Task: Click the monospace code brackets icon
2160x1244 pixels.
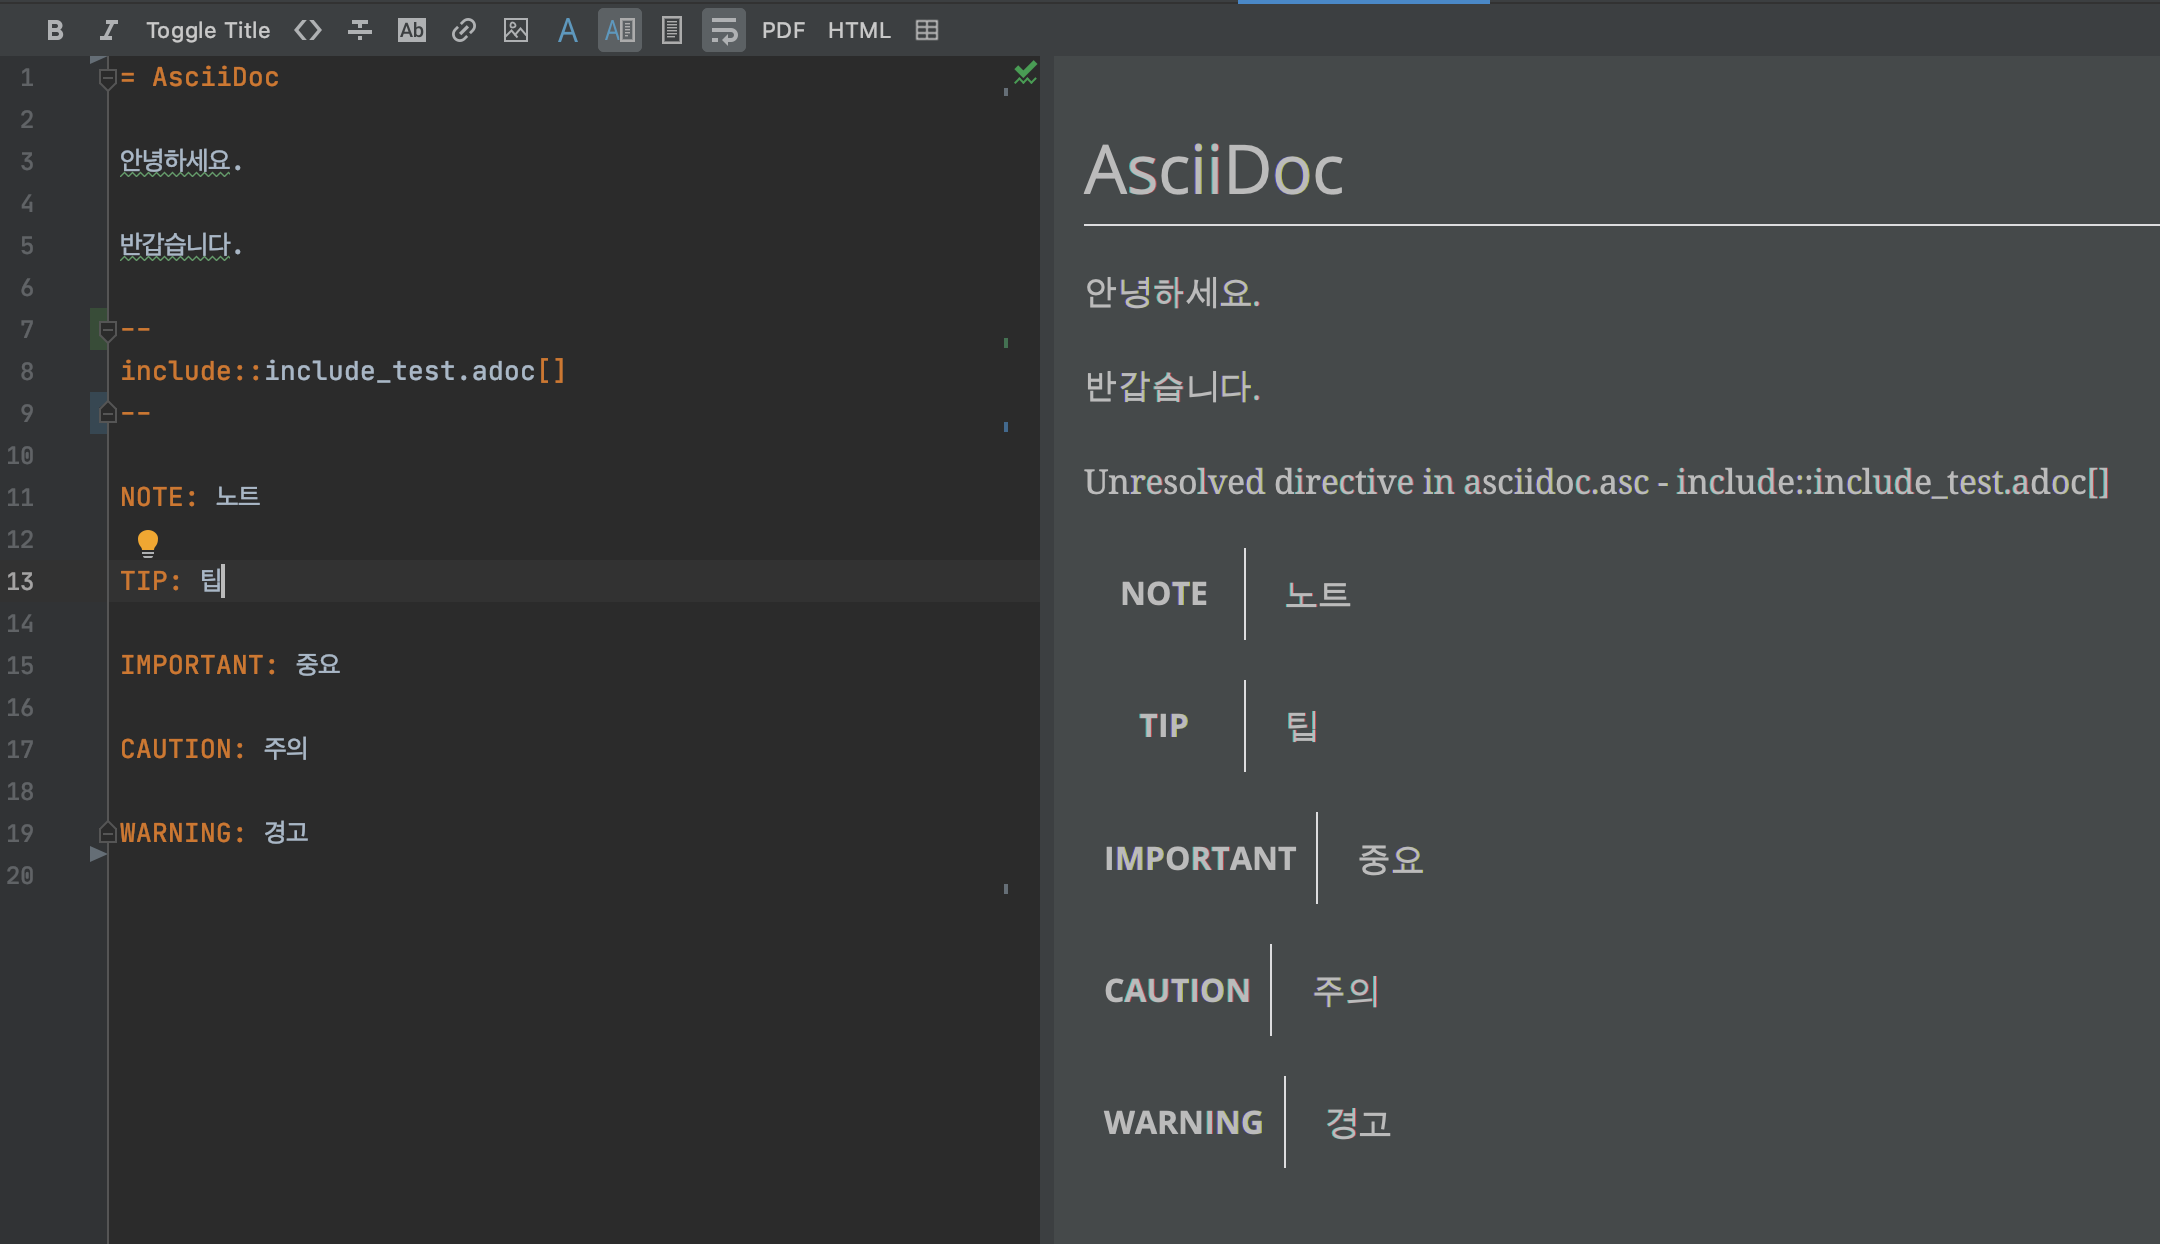Action: (308, 31)
